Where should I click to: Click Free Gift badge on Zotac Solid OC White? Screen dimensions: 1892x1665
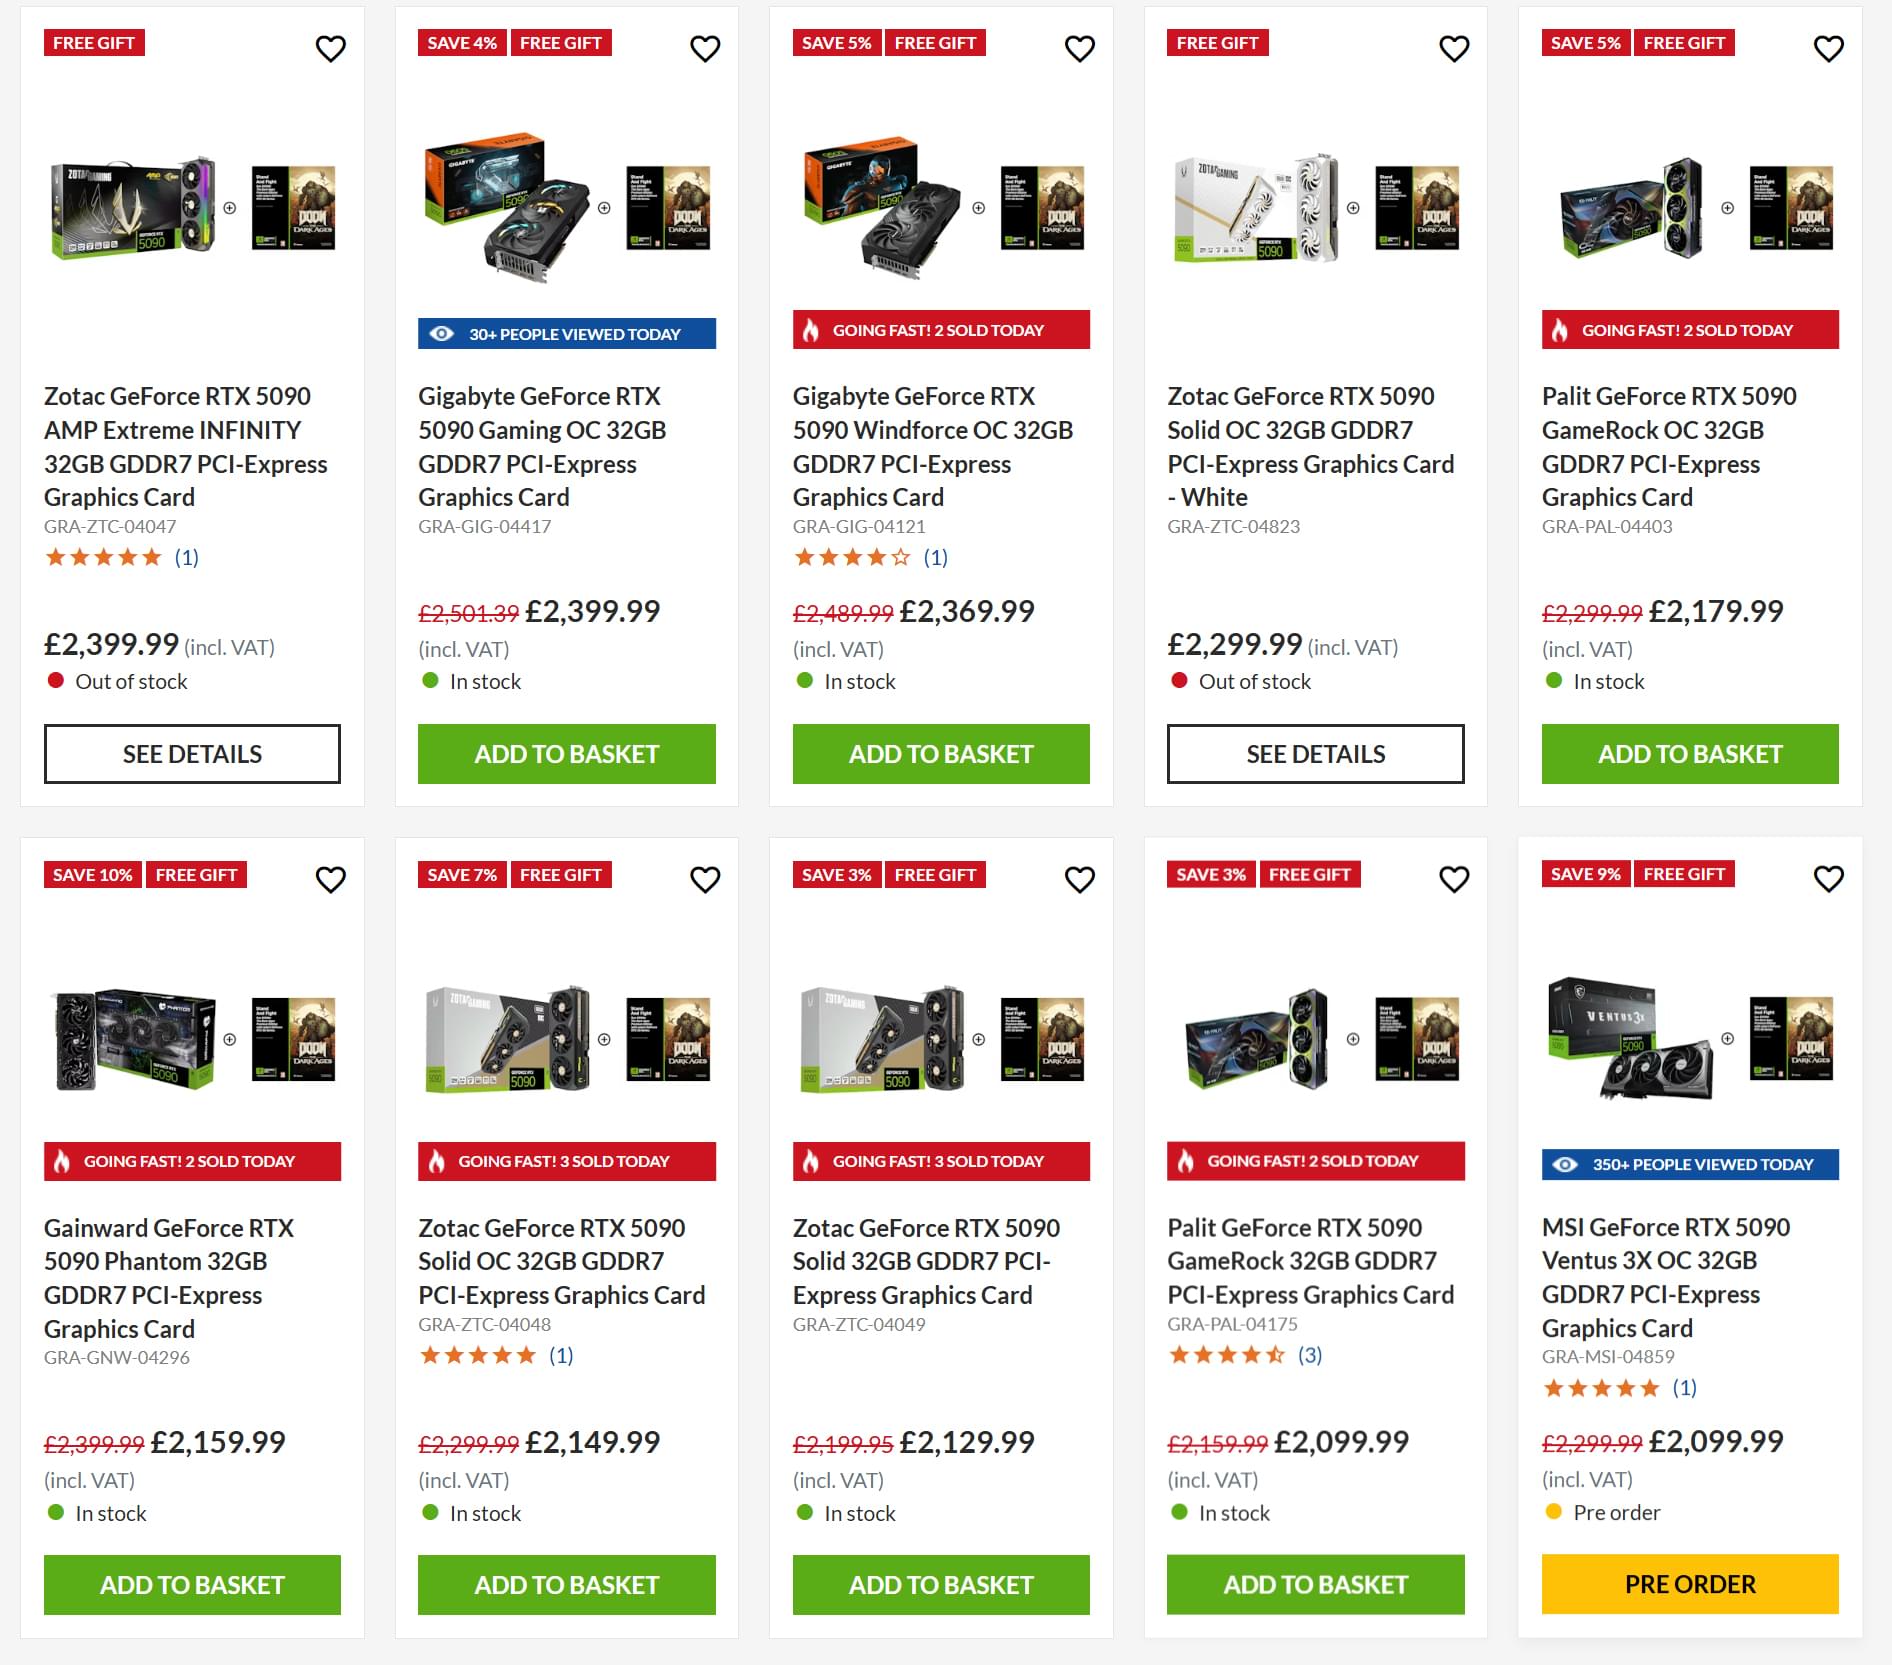coord(1217,43)
